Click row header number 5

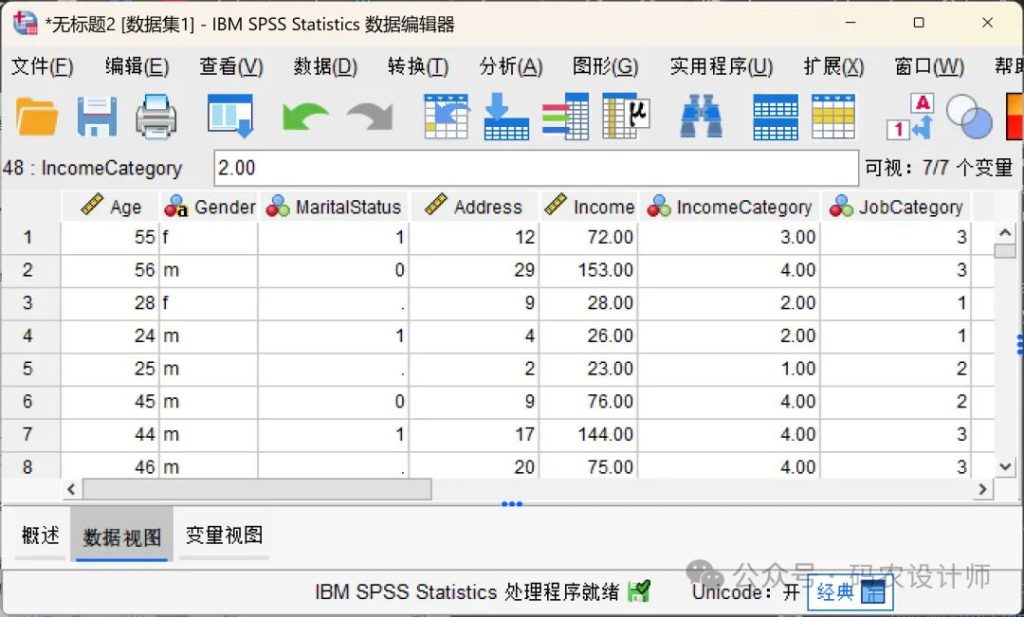[x=28, y=368]
